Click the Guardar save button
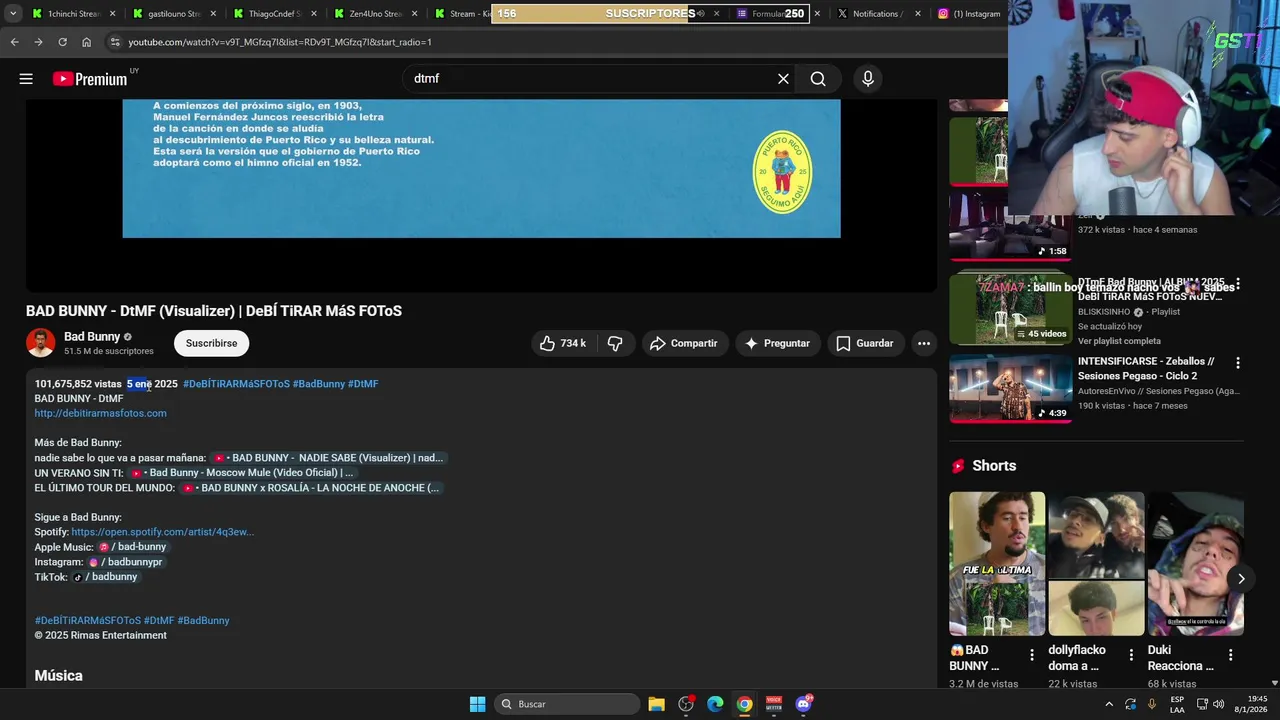Image resolution: width=1280 pixels, height=720 pixels. pos(865,343)
